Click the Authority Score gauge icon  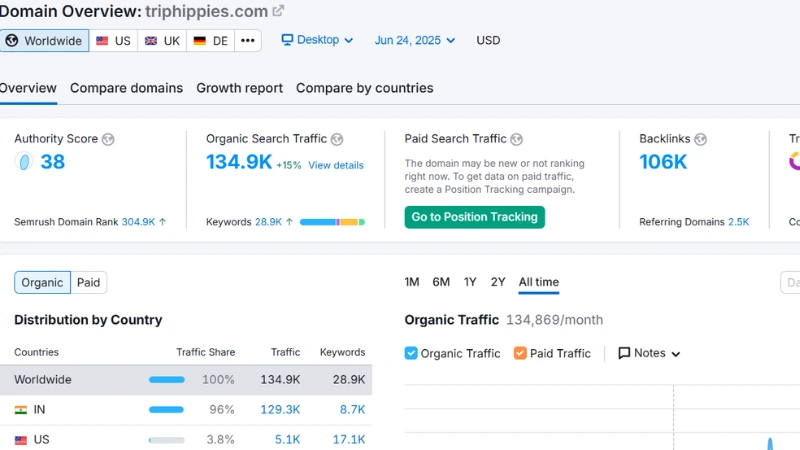(23, 162)
